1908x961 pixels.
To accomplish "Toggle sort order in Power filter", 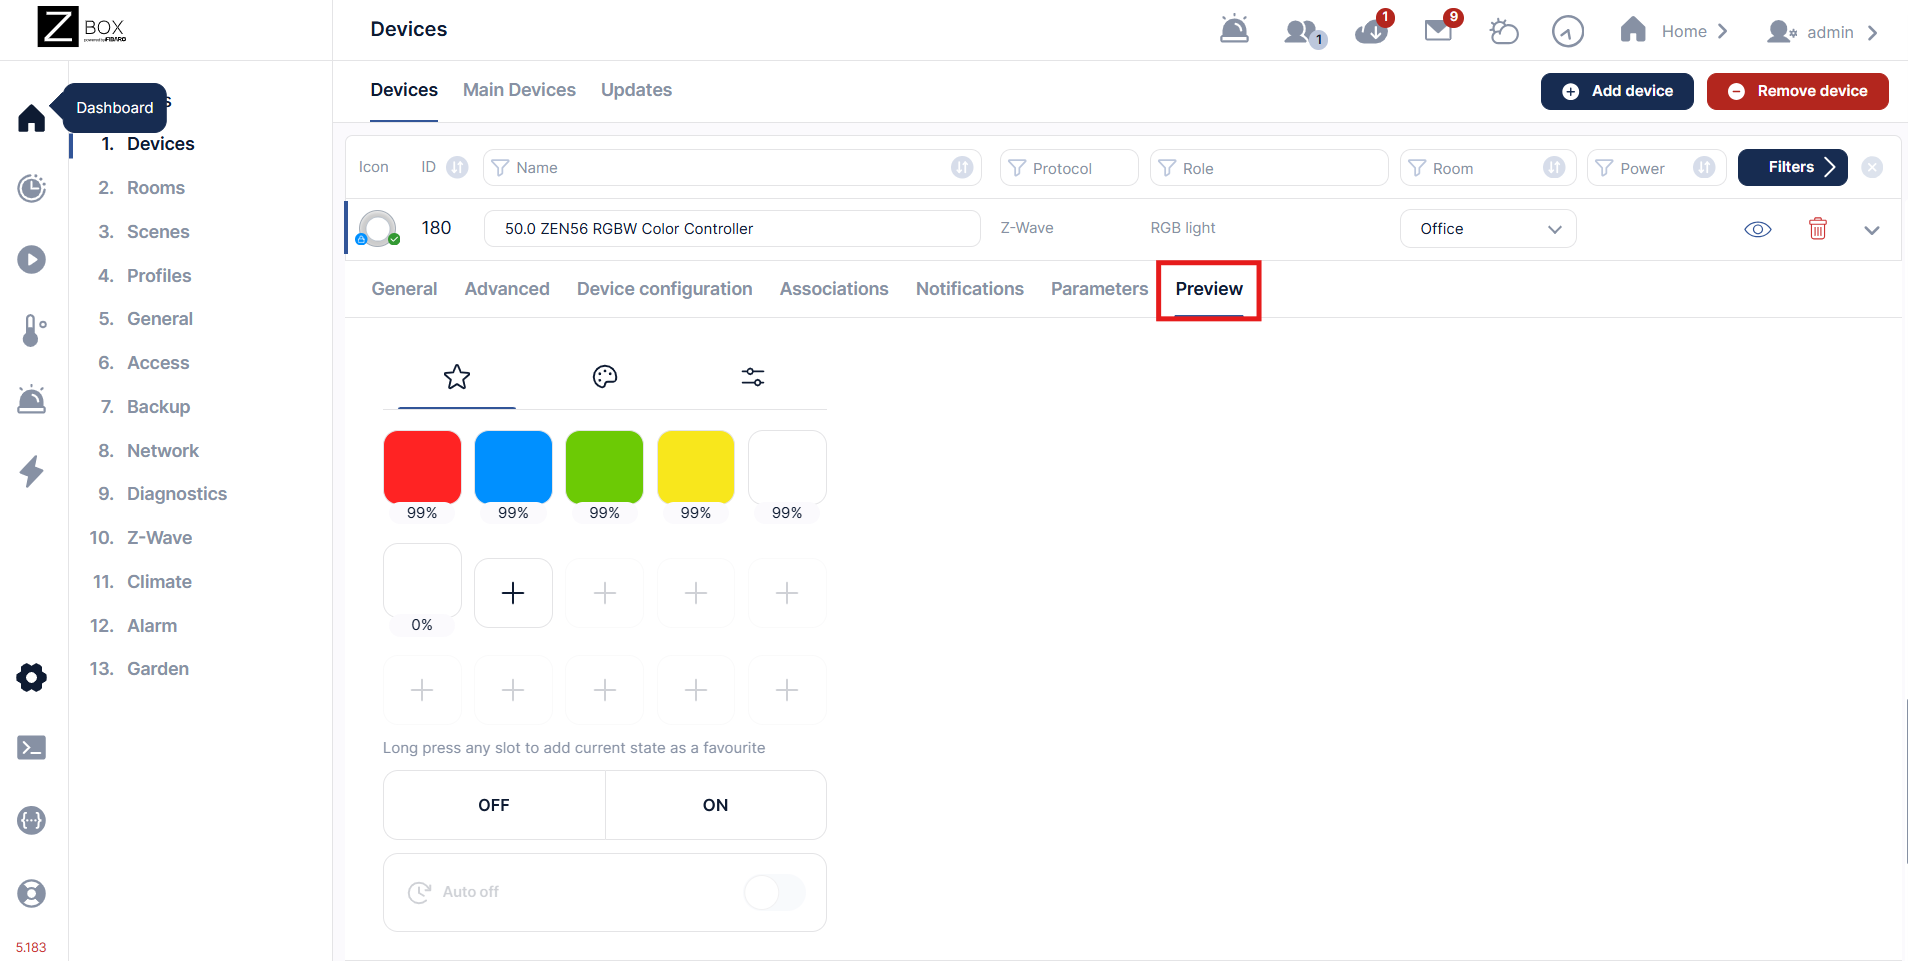I will coord(1704,167).
